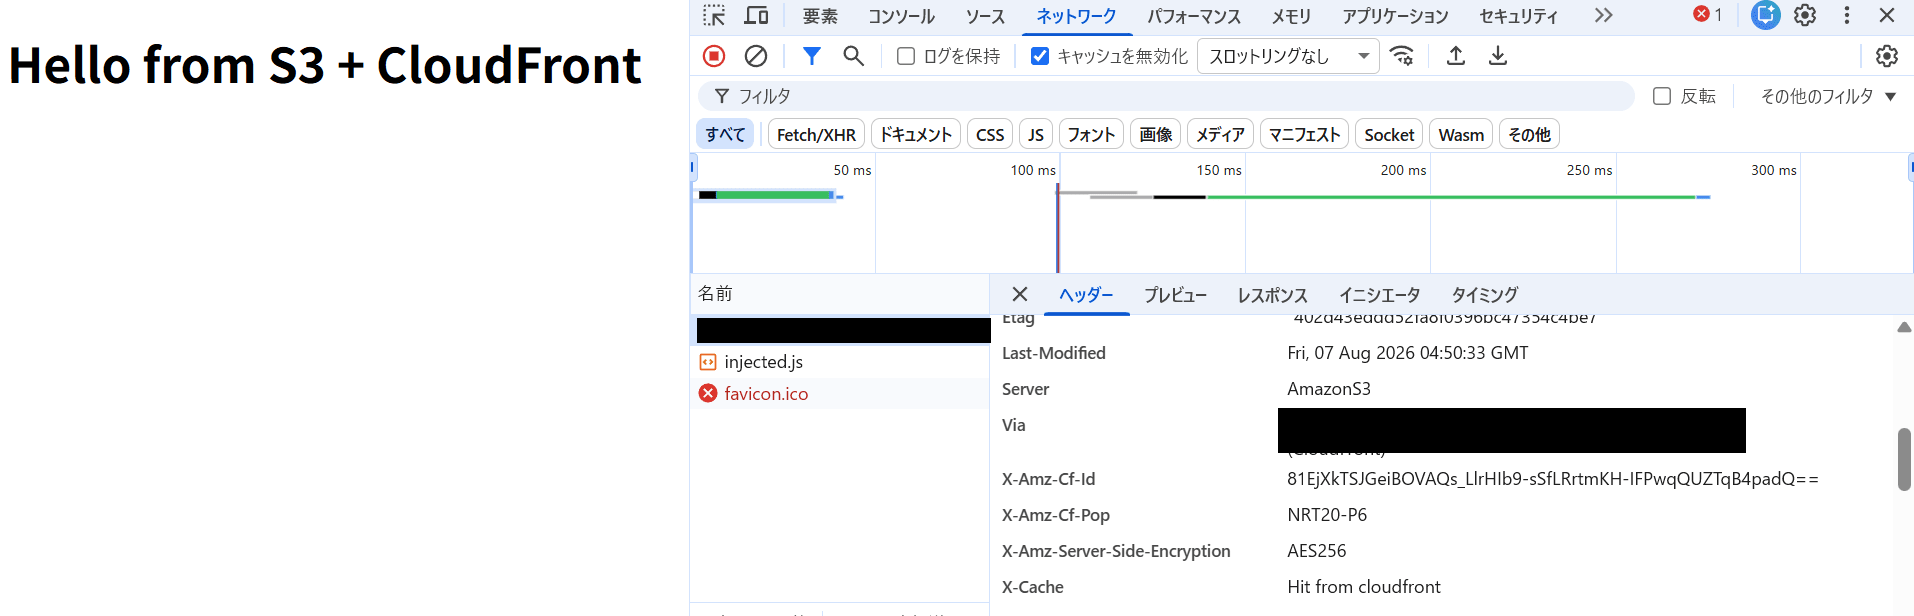Import a HAR file with upload icon
This screenshot has width=1914, height=616.
pos(1456,56)
